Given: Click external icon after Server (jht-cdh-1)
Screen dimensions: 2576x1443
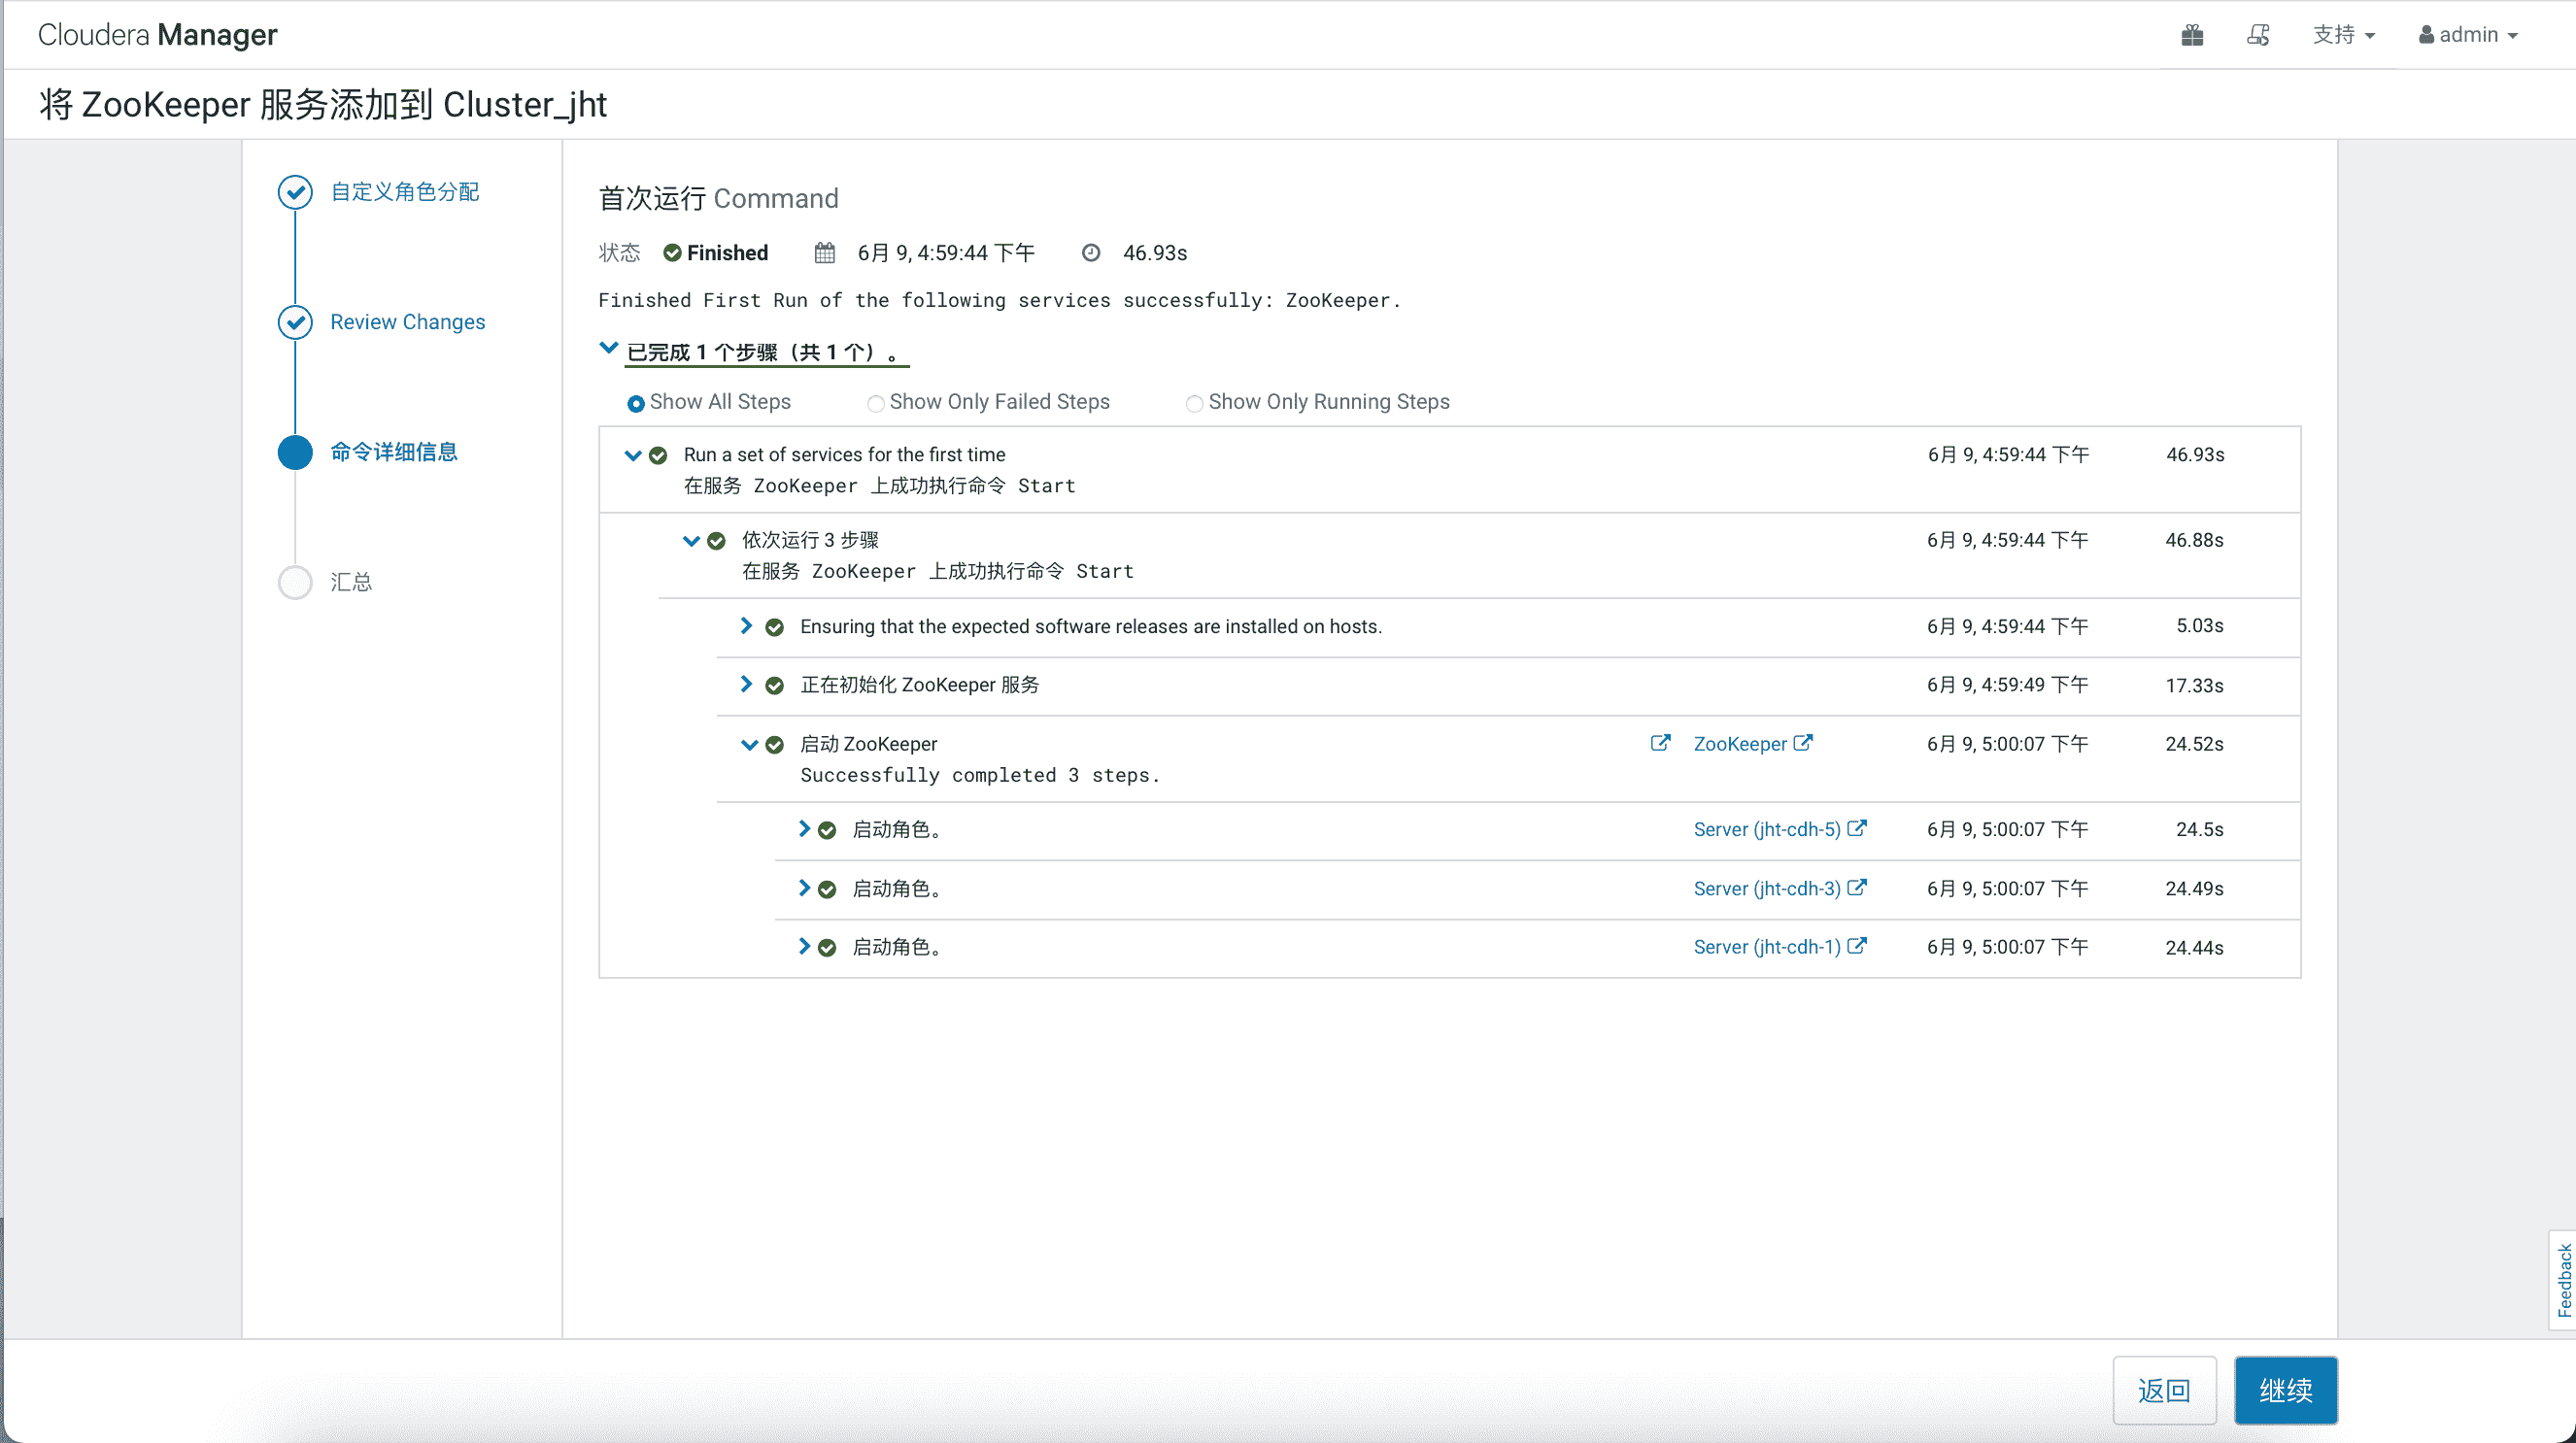Looking at the screenshot, I should [x=1857, y=945].
